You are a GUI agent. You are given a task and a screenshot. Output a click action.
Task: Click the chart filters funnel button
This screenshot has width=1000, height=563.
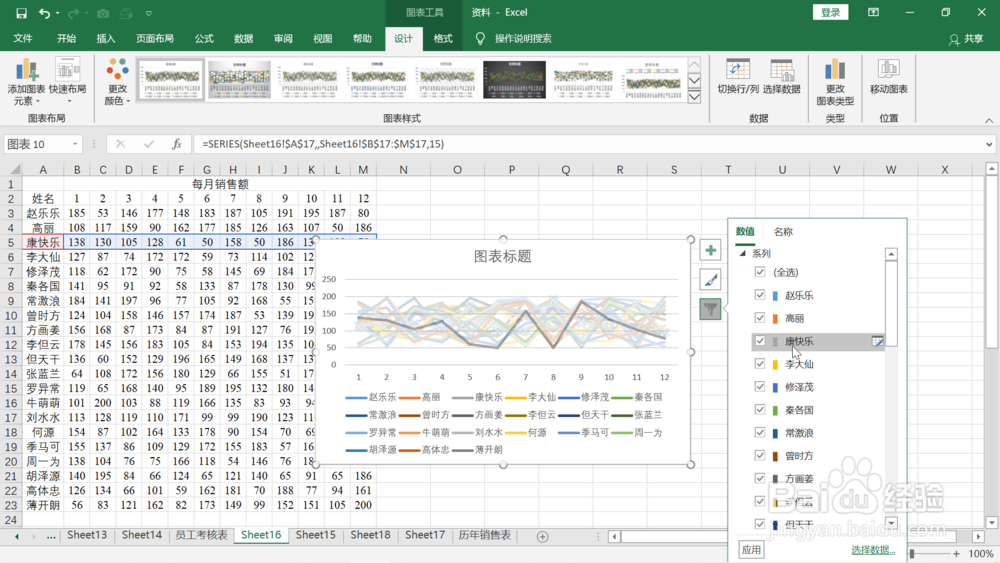(x=710, y=309)
